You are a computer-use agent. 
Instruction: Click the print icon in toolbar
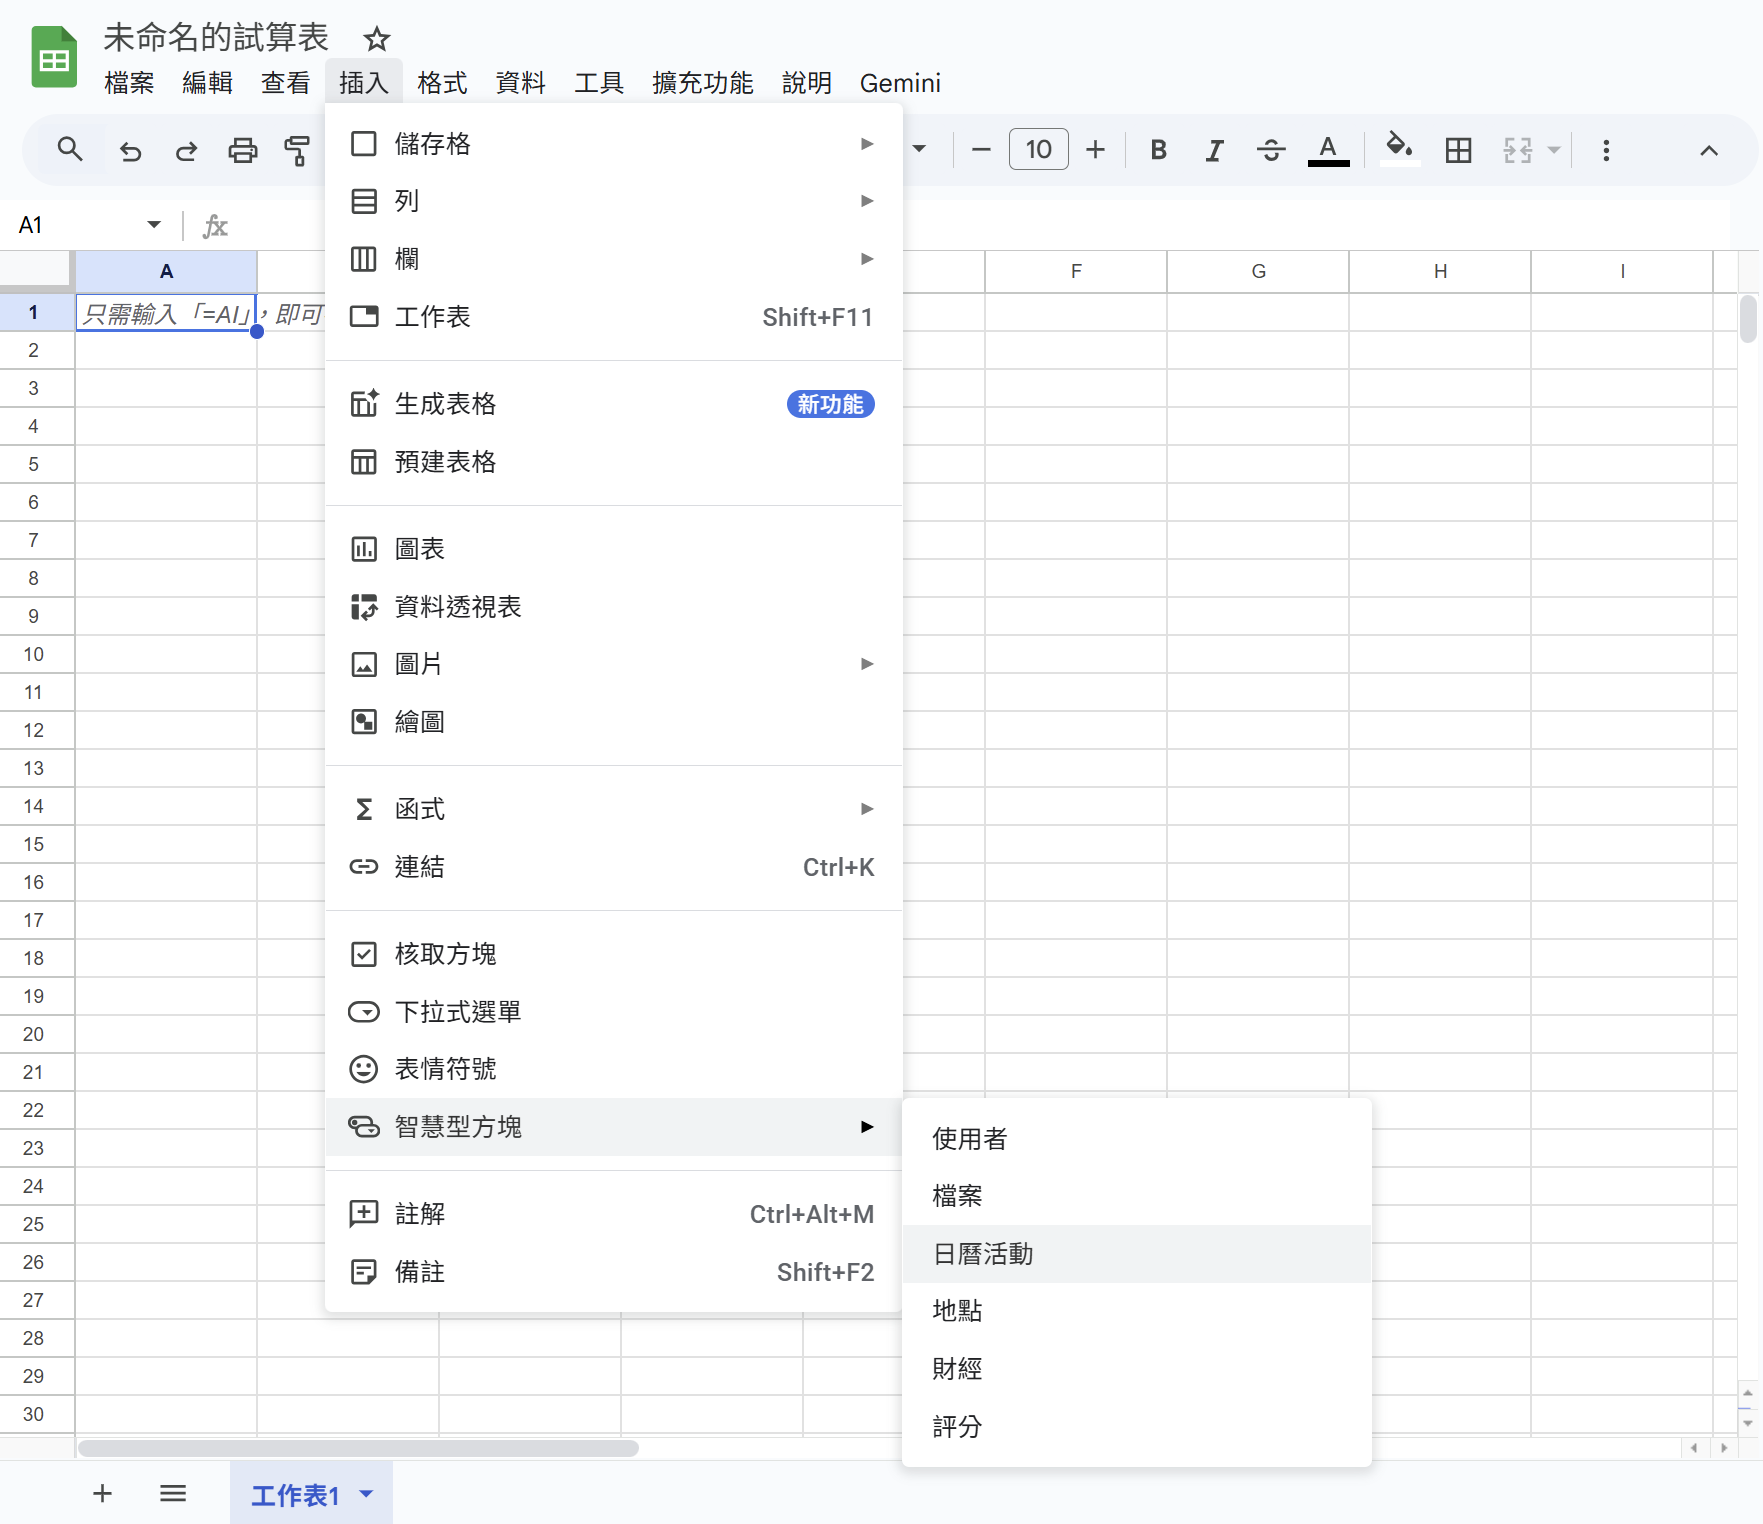click(242, 150)
